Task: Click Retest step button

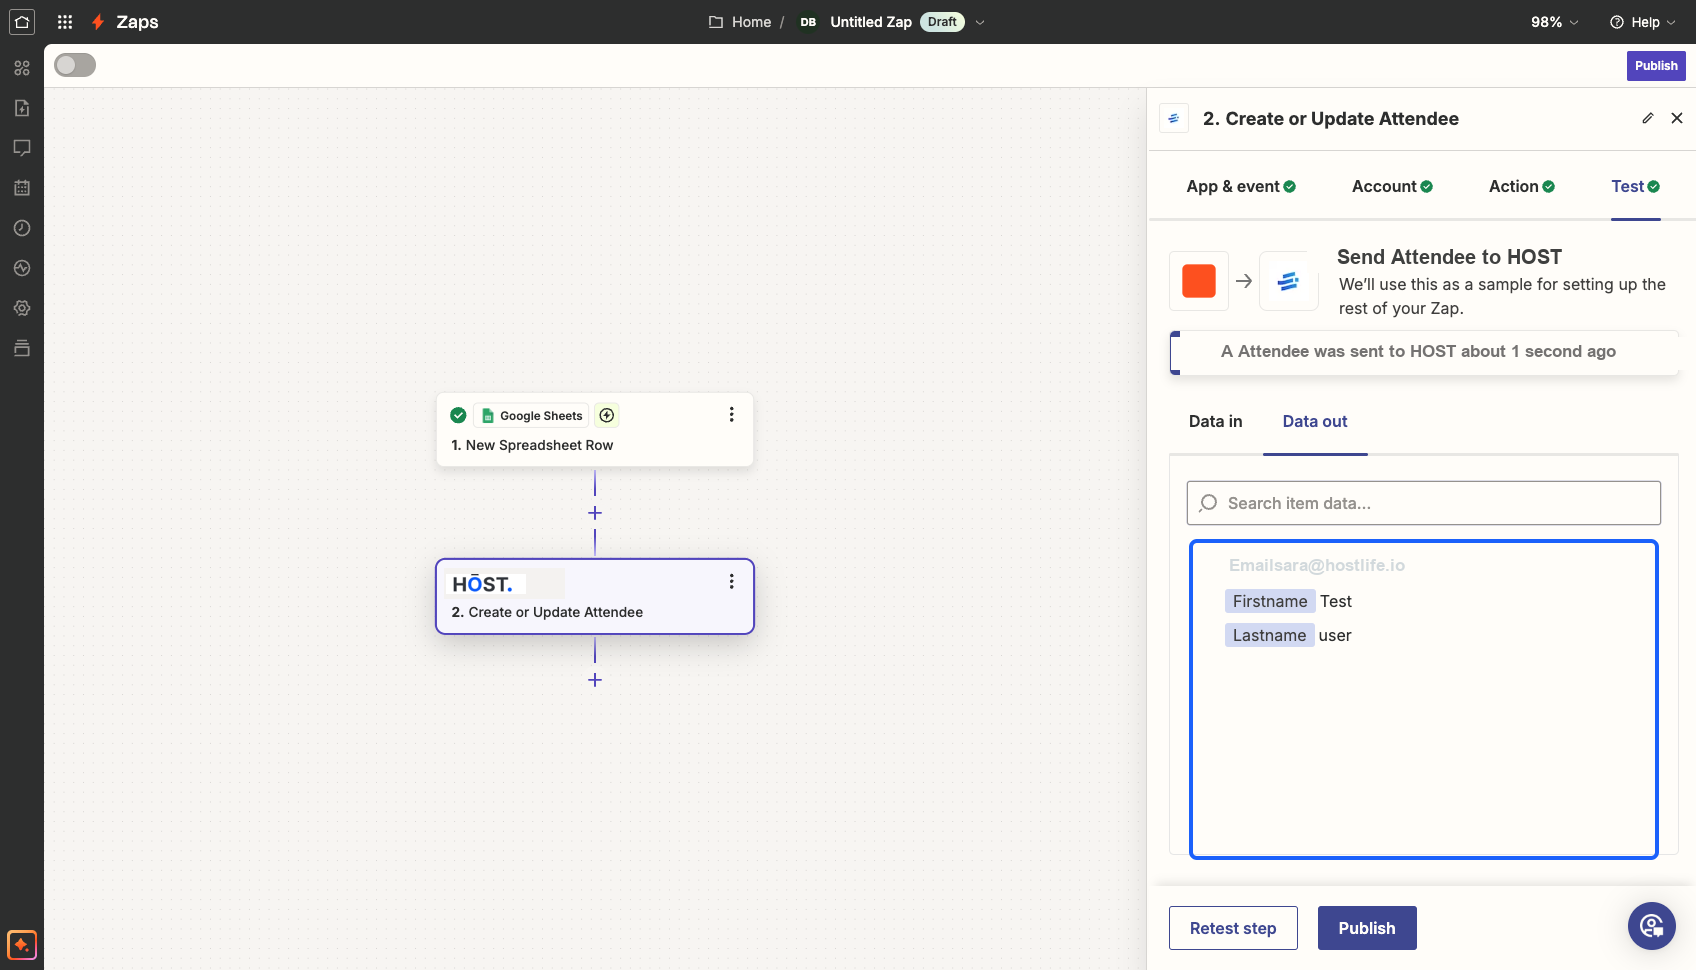Action: point(1233,928)
